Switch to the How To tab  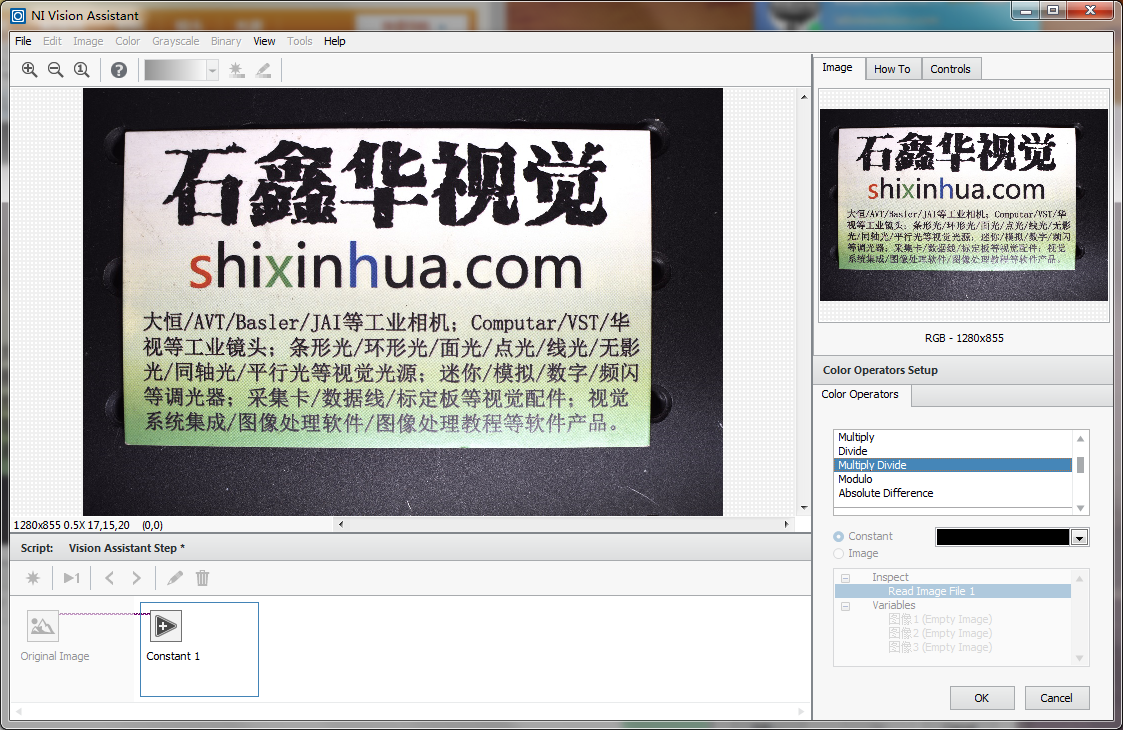(892, 69)
